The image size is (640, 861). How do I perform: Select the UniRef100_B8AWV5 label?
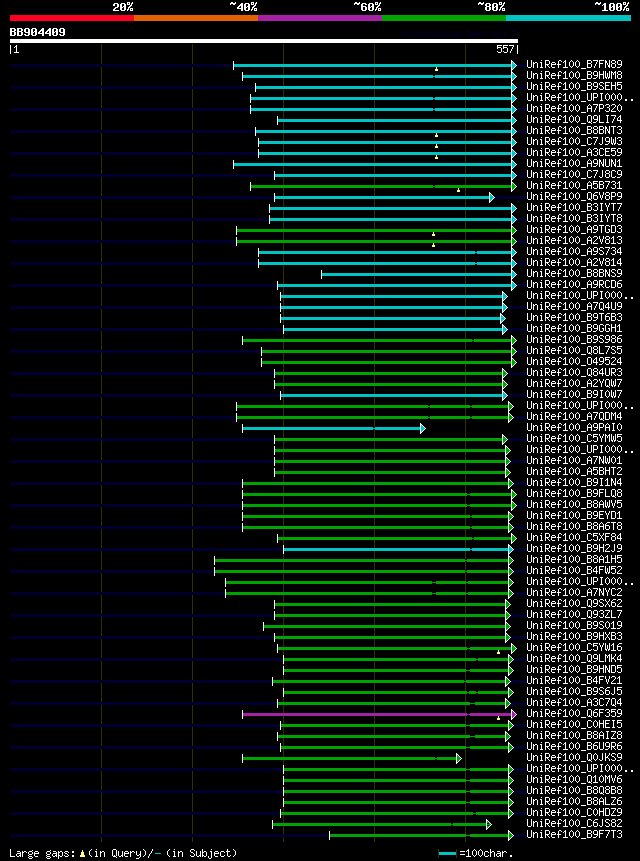(x=574, y=504)
